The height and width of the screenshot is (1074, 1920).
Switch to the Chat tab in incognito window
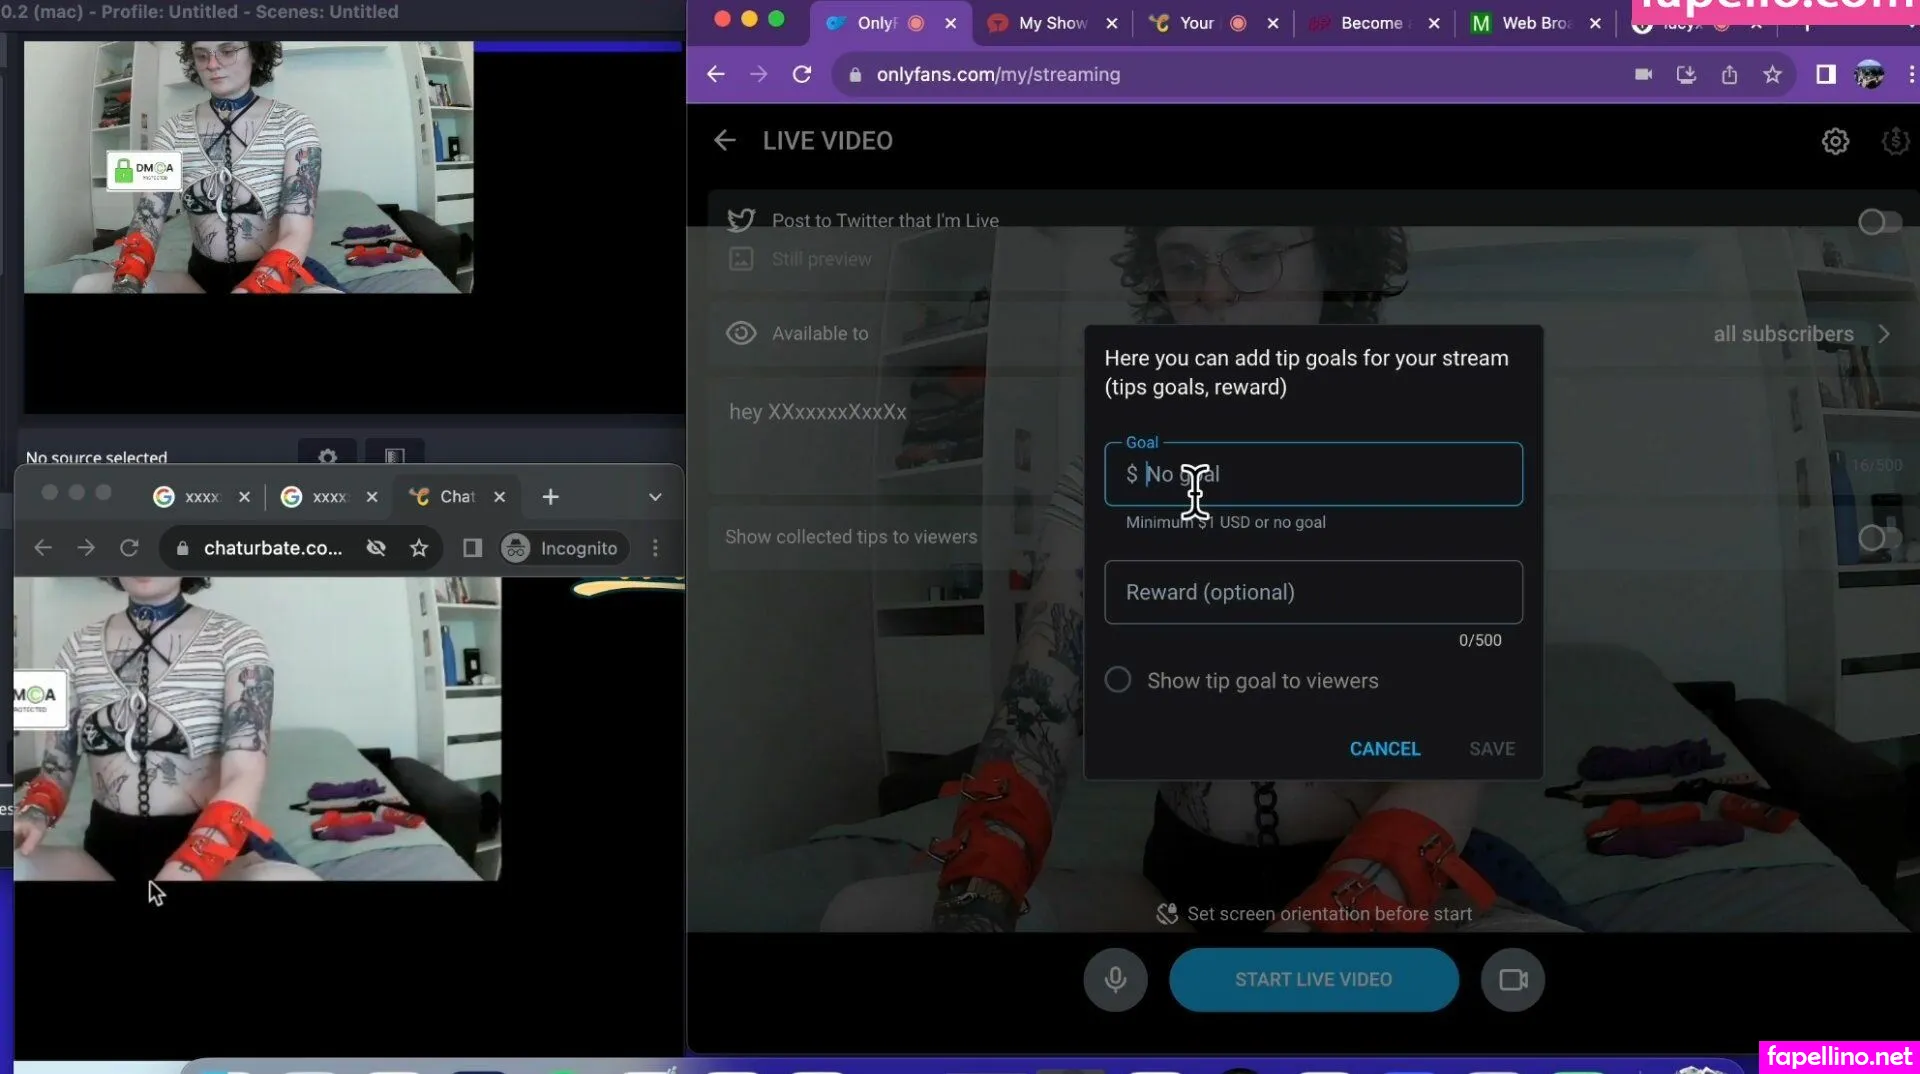[x=457, y=497]
